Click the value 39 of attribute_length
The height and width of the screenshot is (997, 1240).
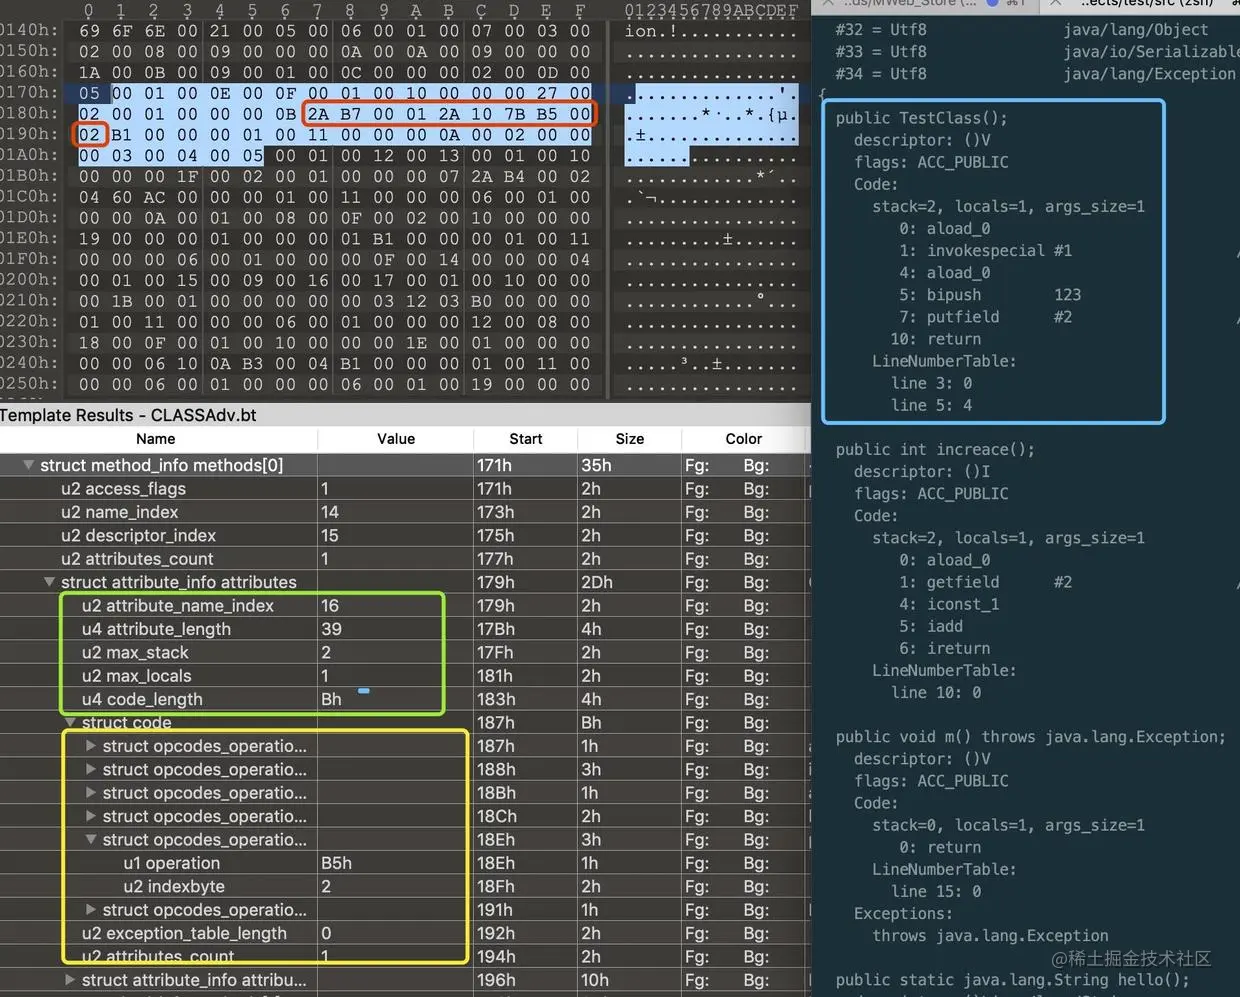tap(396, 629)
